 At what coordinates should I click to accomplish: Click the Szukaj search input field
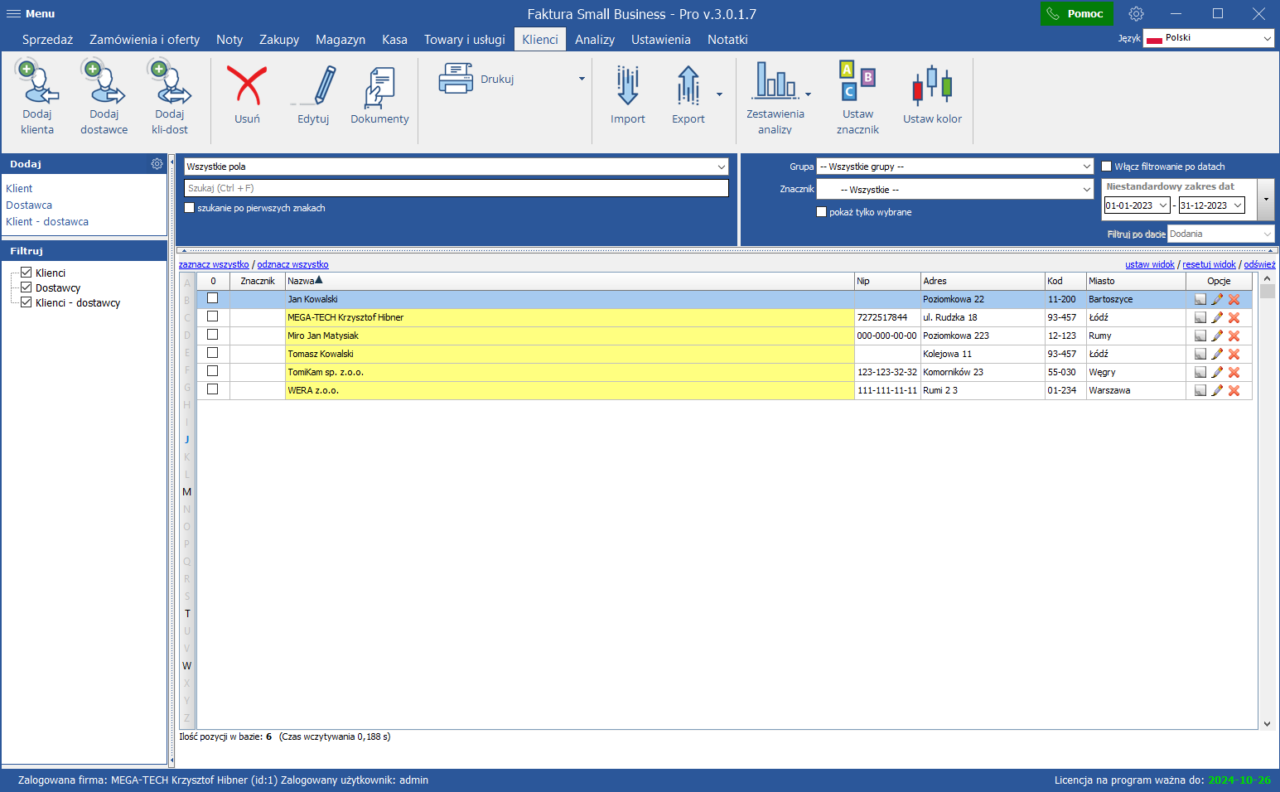click(456, 188)
